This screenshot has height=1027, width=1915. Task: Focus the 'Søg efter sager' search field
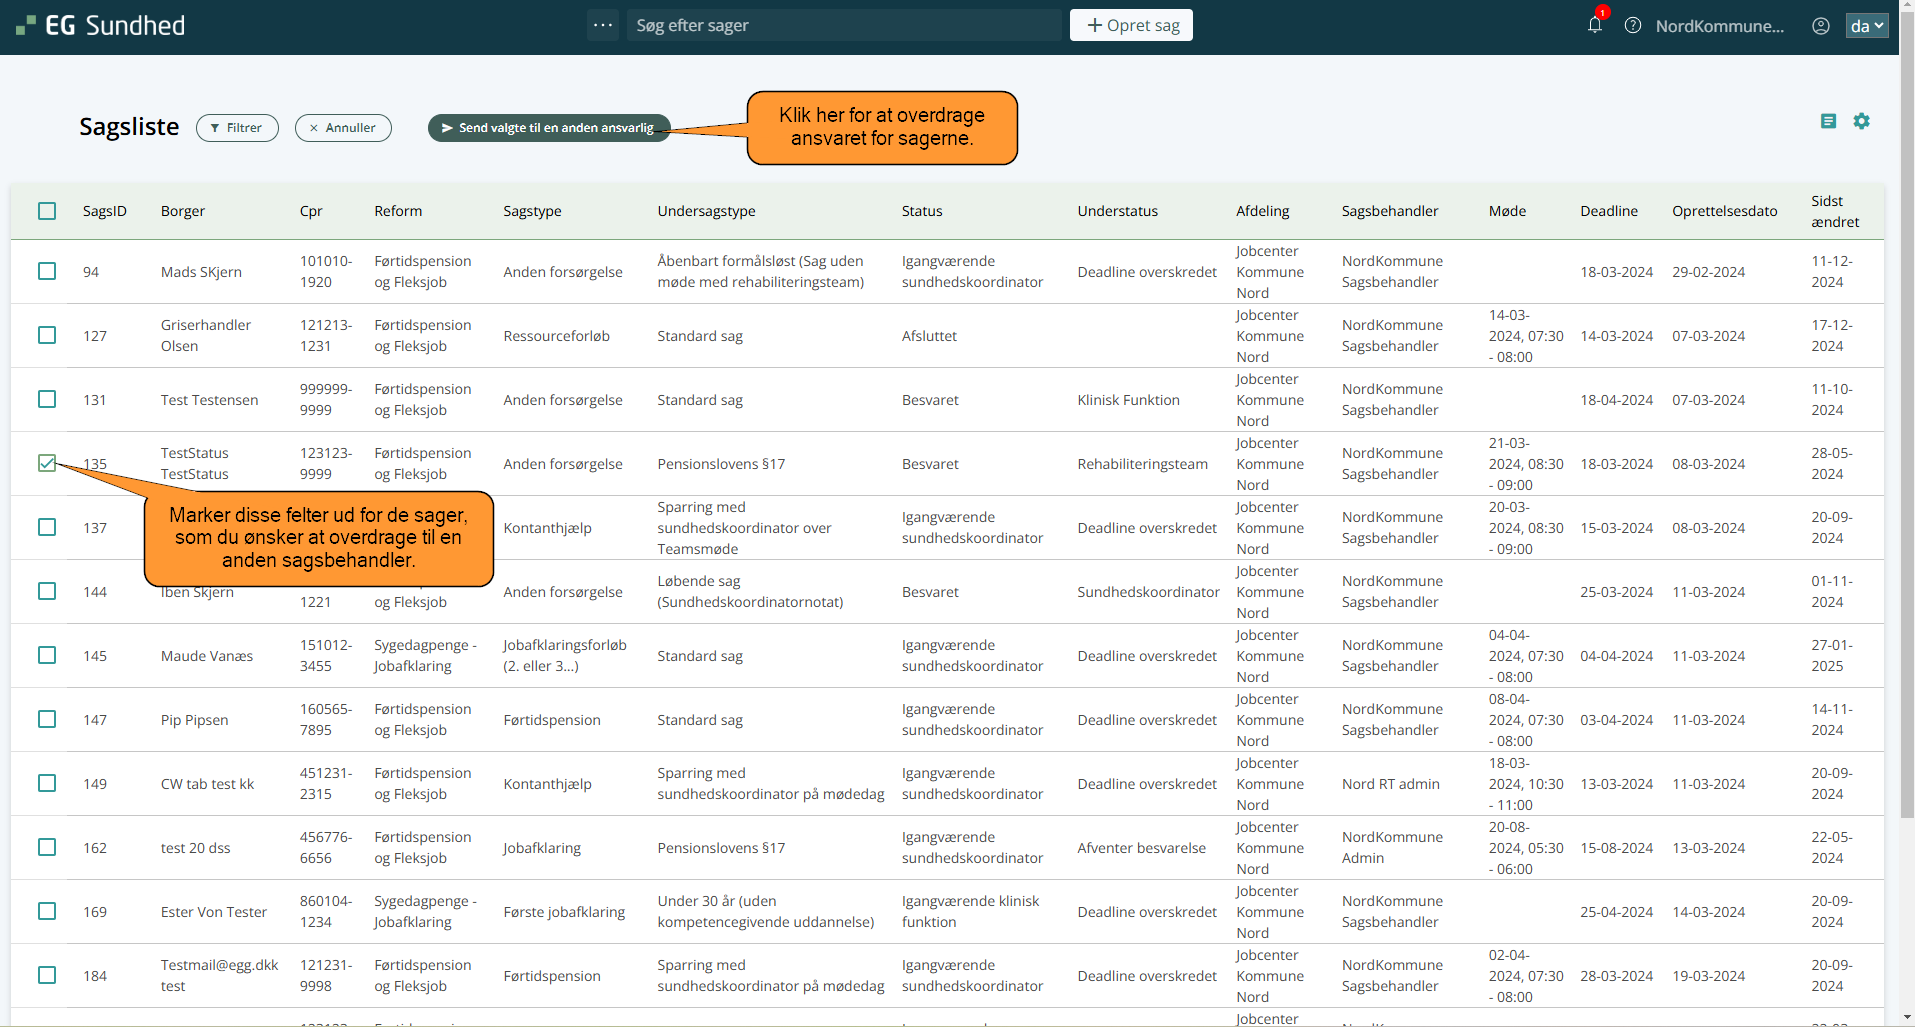(845, 25)
